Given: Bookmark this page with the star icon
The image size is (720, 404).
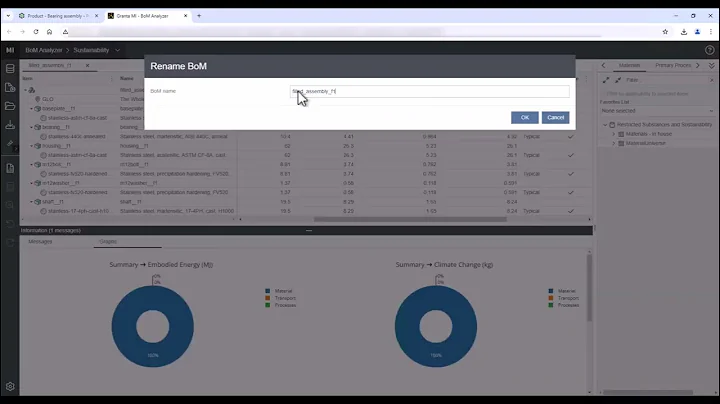Looking at the screenshot, I should point(665,32).
